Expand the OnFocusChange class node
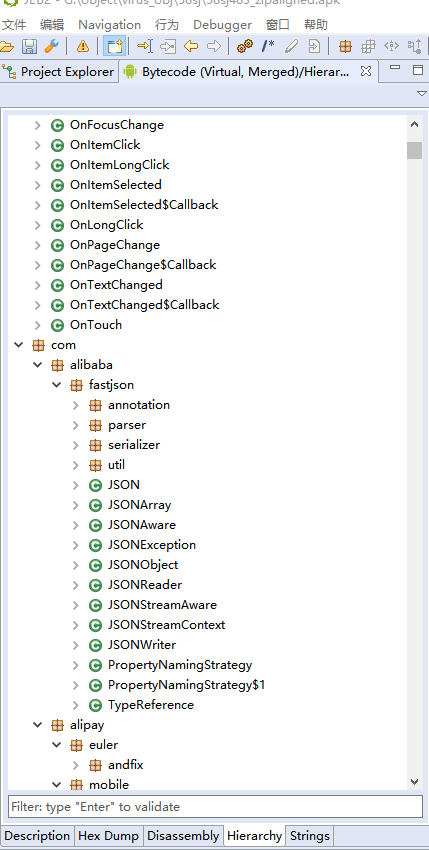The image size is (429, 850). click(x=37, y=125)
